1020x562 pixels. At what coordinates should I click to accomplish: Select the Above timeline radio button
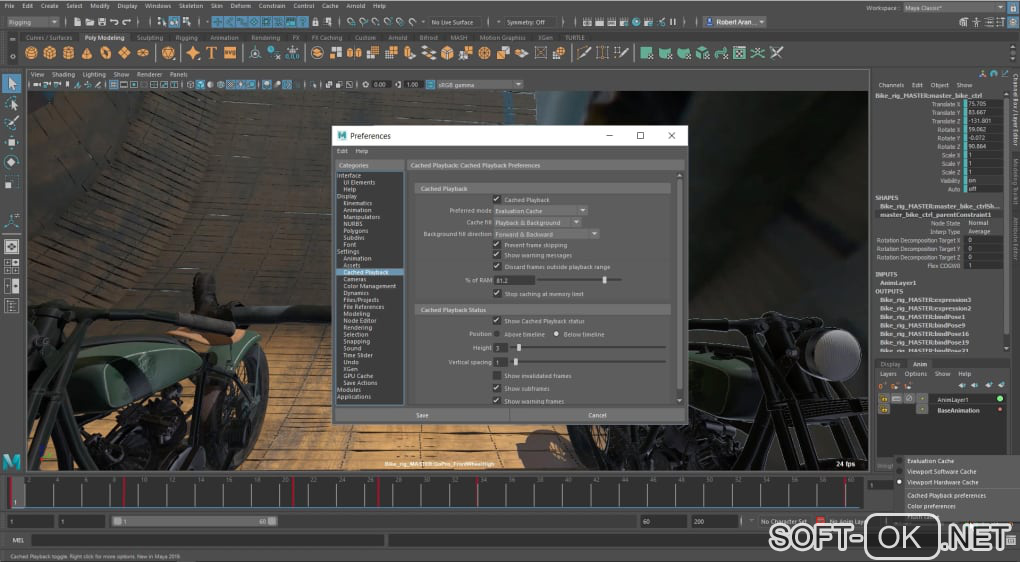(498, 334)
